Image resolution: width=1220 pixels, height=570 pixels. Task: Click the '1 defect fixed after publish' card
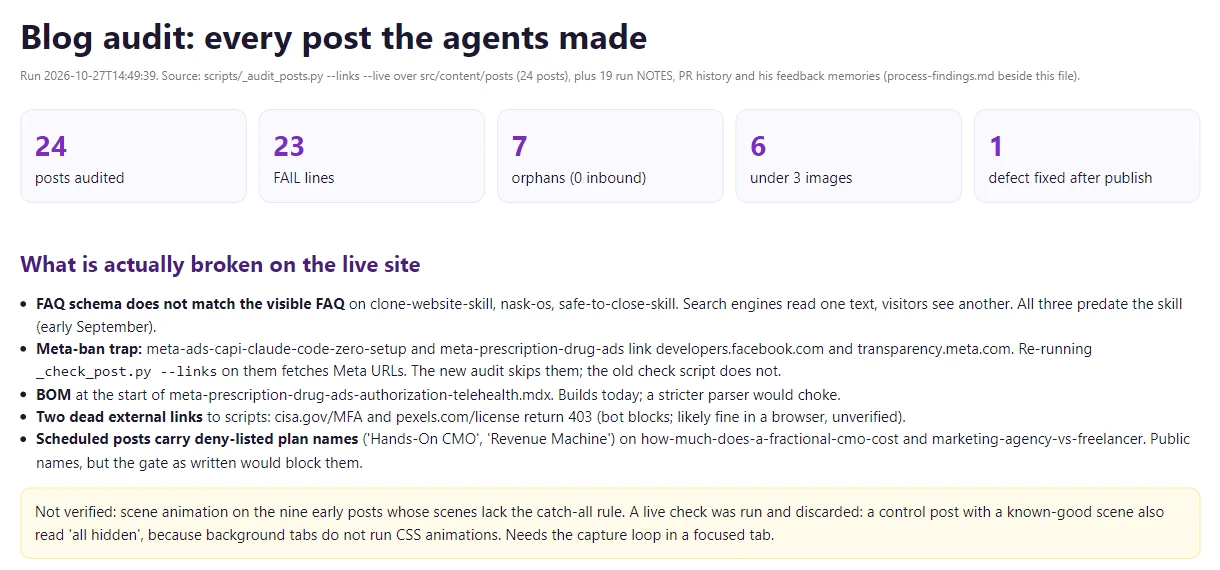(x=1087, y=156)
